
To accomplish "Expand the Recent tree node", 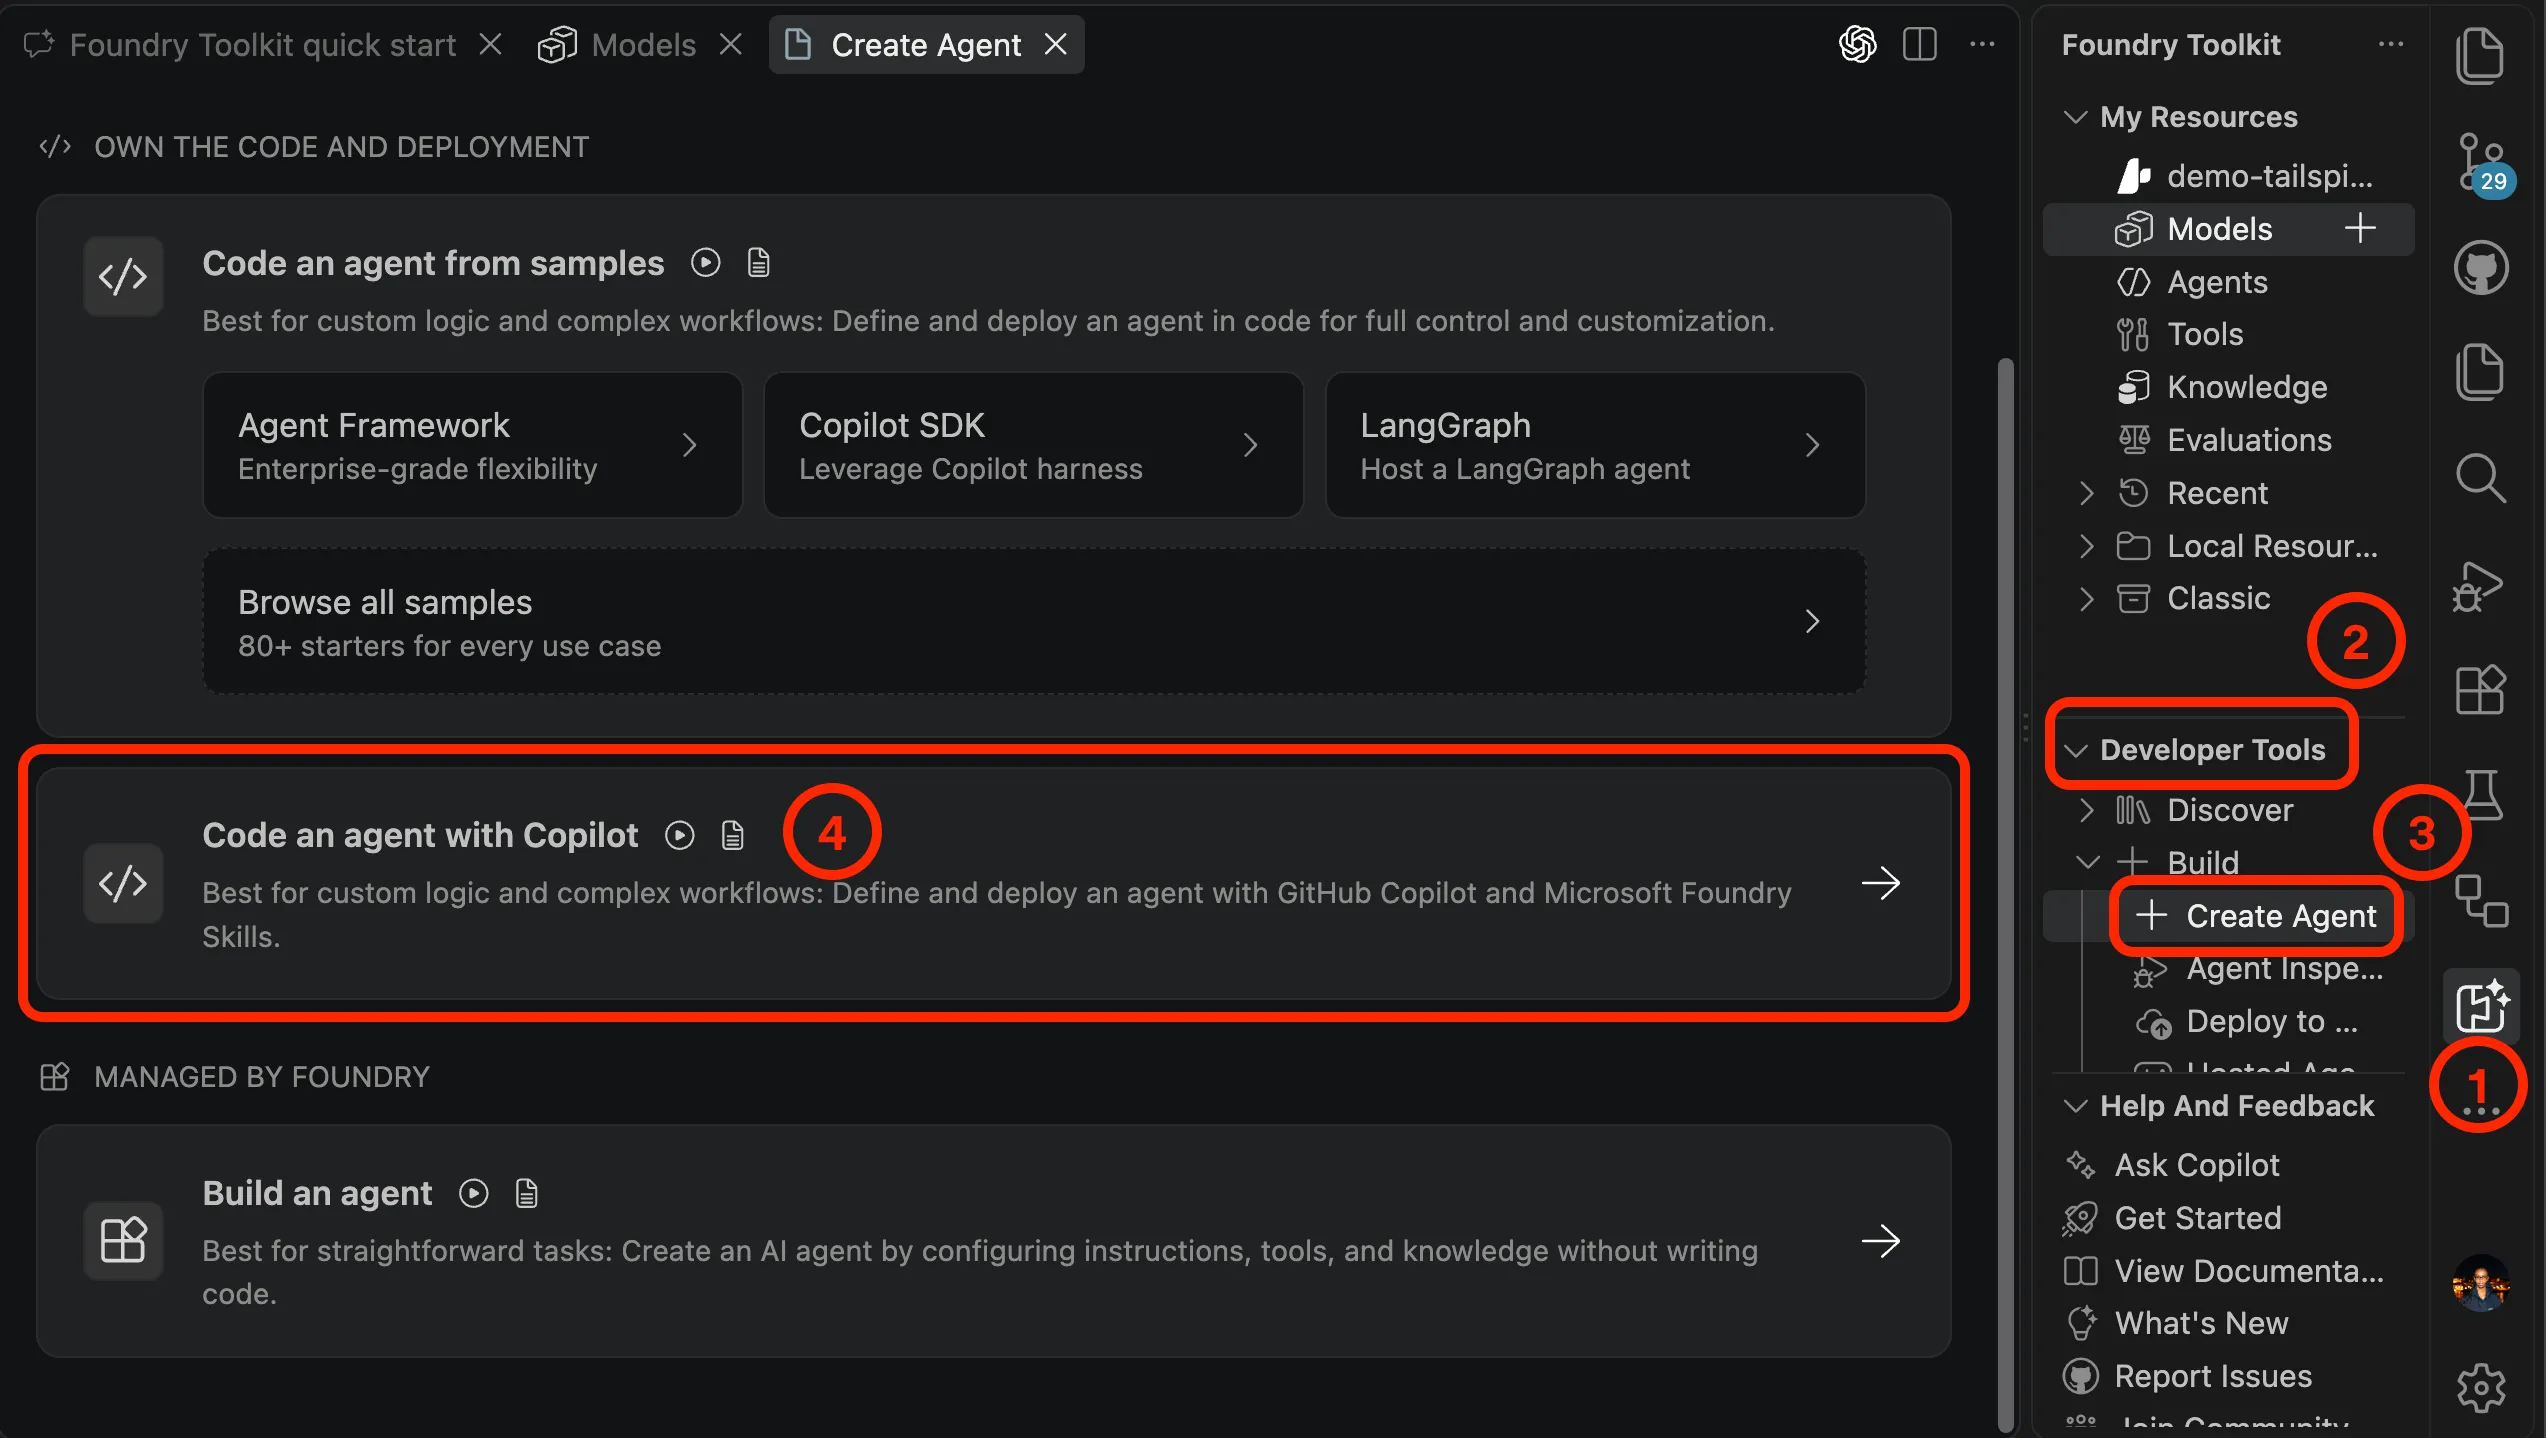I will [2086, 493].
